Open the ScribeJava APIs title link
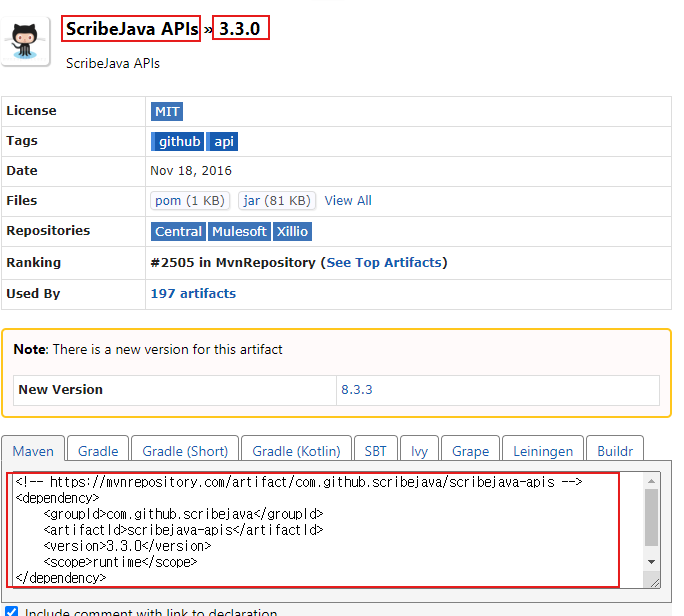The height and width of the screenshot is (616, 684). [132, 29]
